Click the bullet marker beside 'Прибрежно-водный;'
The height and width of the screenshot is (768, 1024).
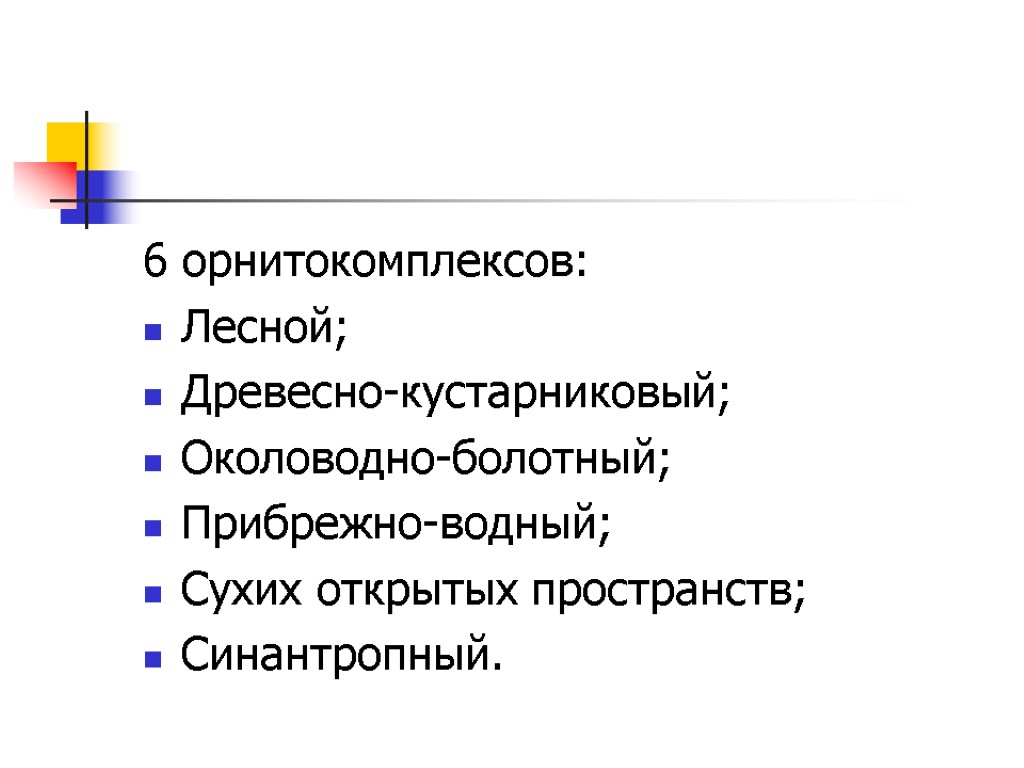[153, 529]
